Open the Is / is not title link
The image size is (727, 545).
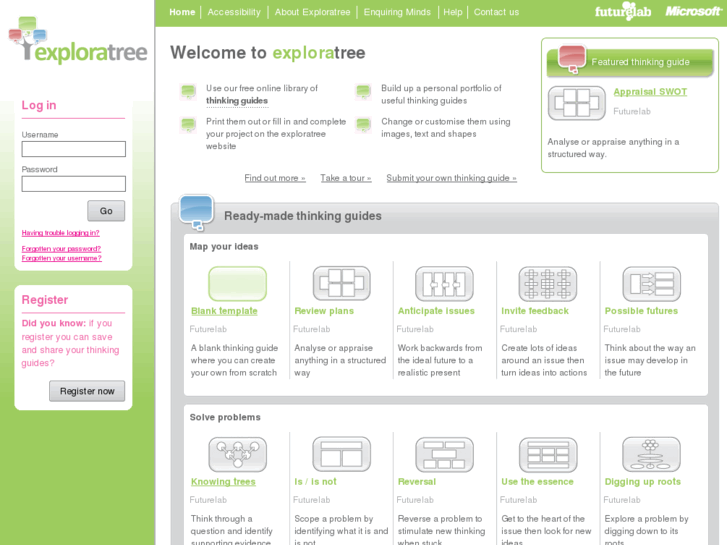[316, 482]
